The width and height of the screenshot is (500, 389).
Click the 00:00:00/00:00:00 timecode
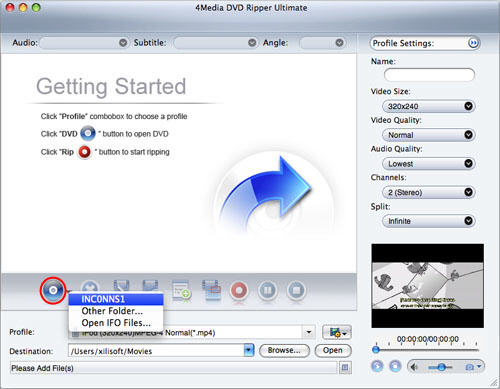click(428, 339)
